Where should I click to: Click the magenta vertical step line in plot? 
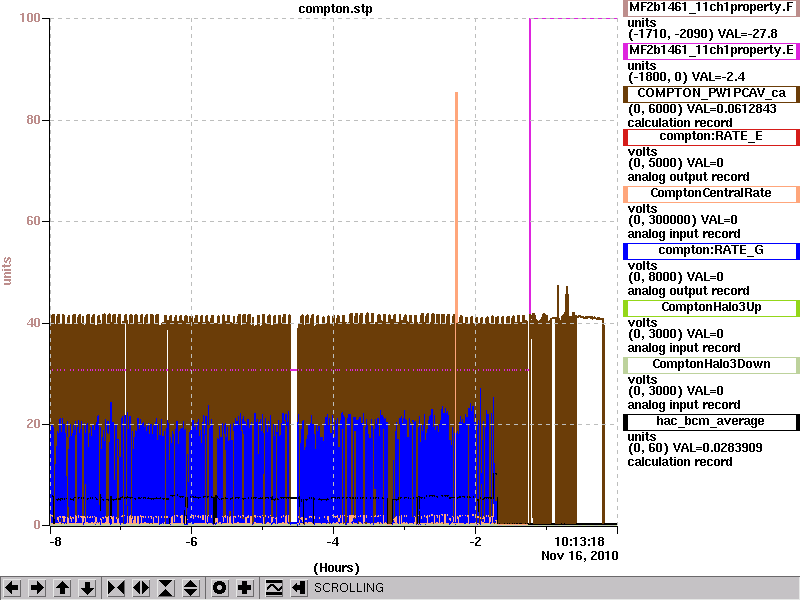click(530, 168)
